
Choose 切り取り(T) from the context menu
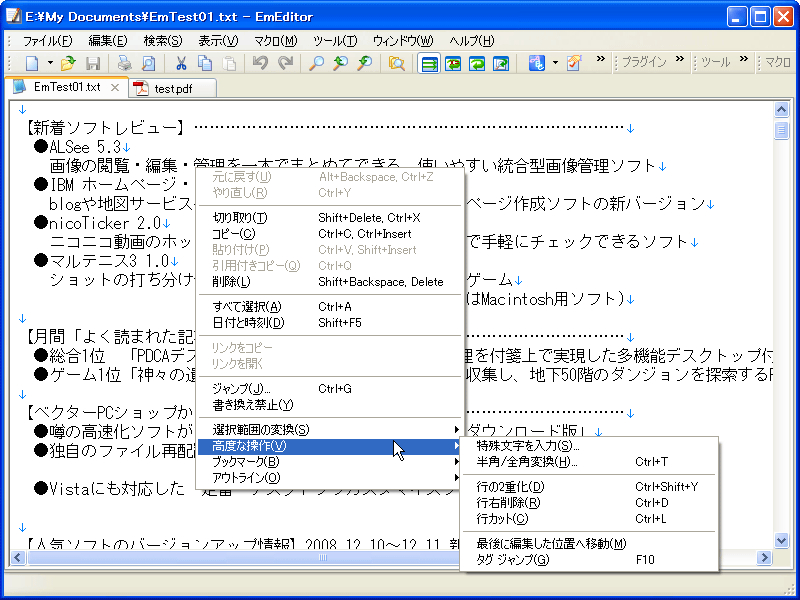click(330, 218)
